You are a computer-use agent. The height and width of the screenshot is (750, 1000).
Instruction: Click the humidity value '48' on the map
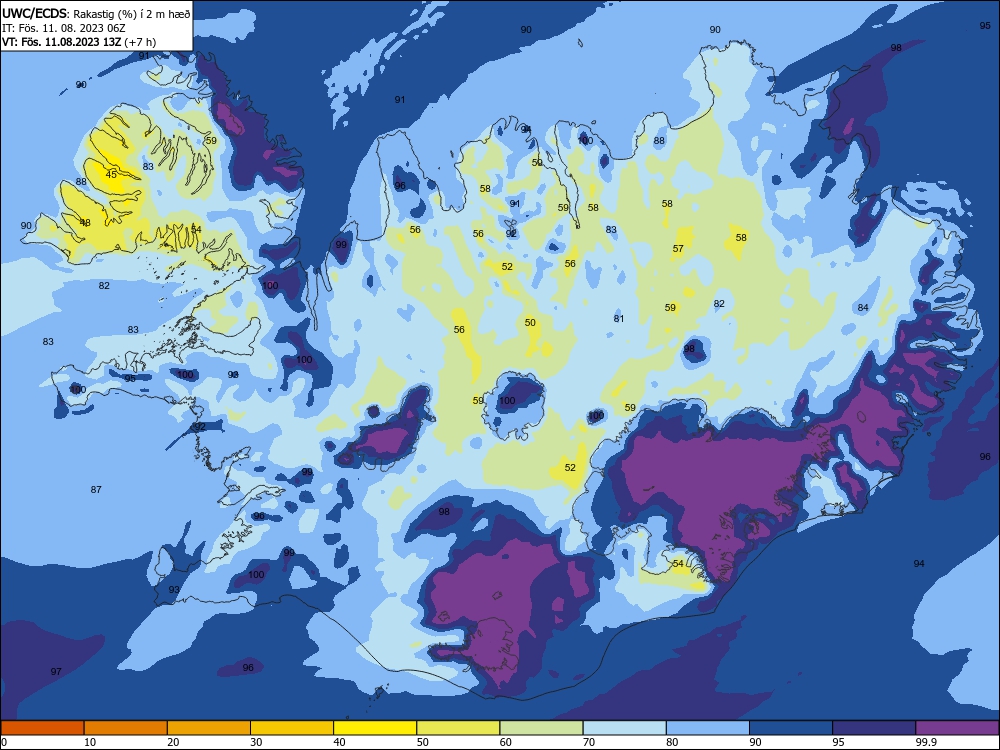(x=85, y=223)
